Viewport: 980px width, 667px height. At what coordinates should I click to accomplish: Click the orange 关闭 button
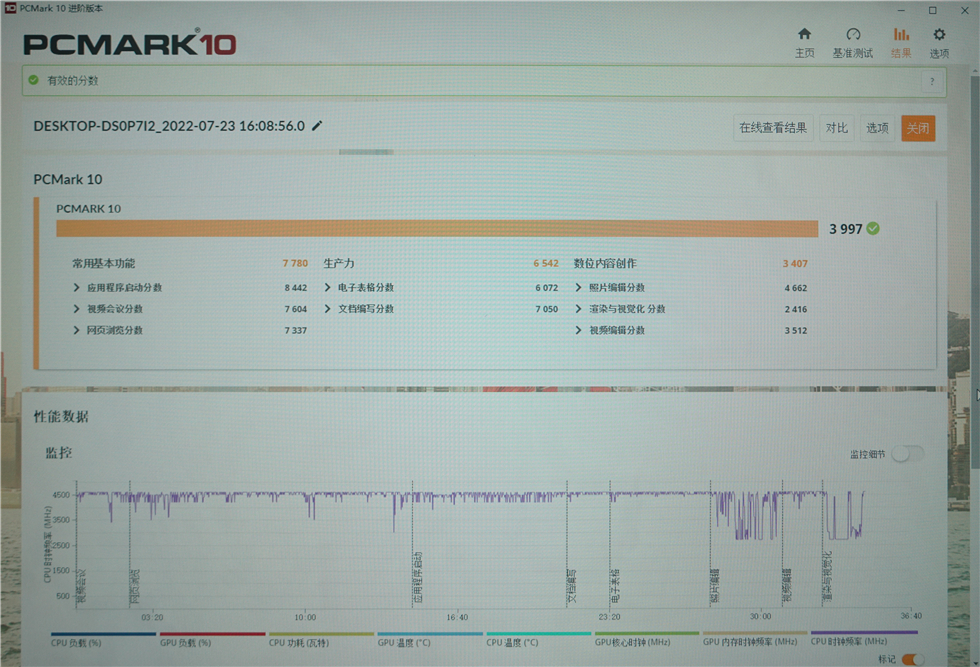pyautogui.click(x=918, y=128)
